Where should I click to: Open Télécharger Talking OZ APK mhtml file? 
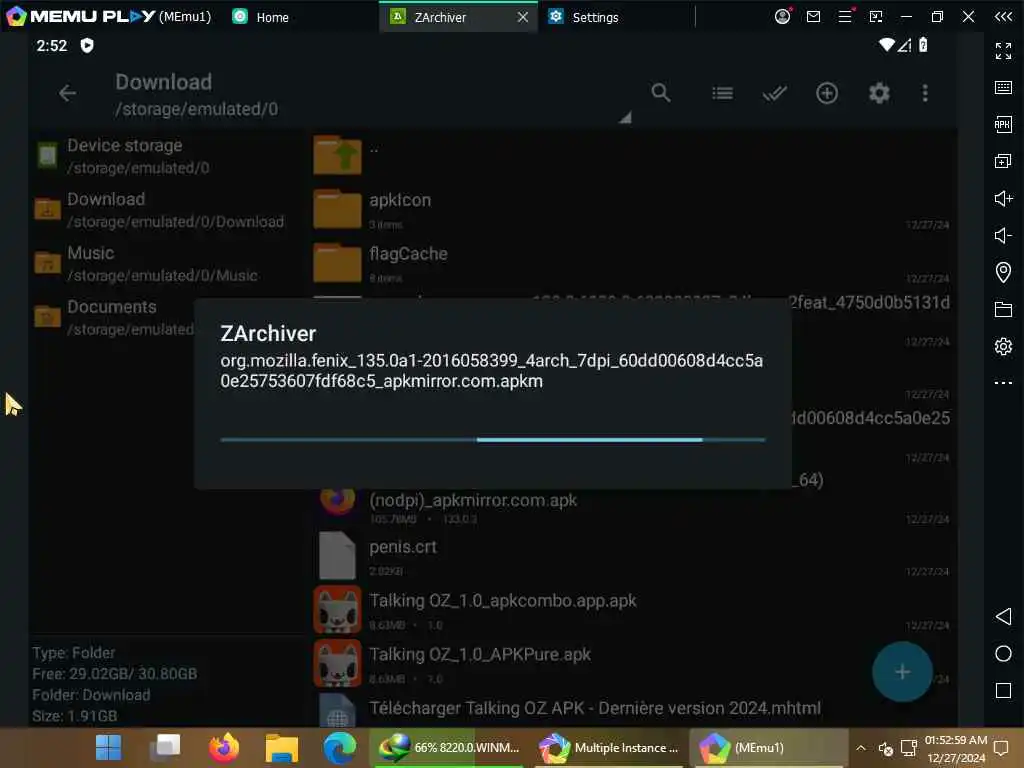631,710
